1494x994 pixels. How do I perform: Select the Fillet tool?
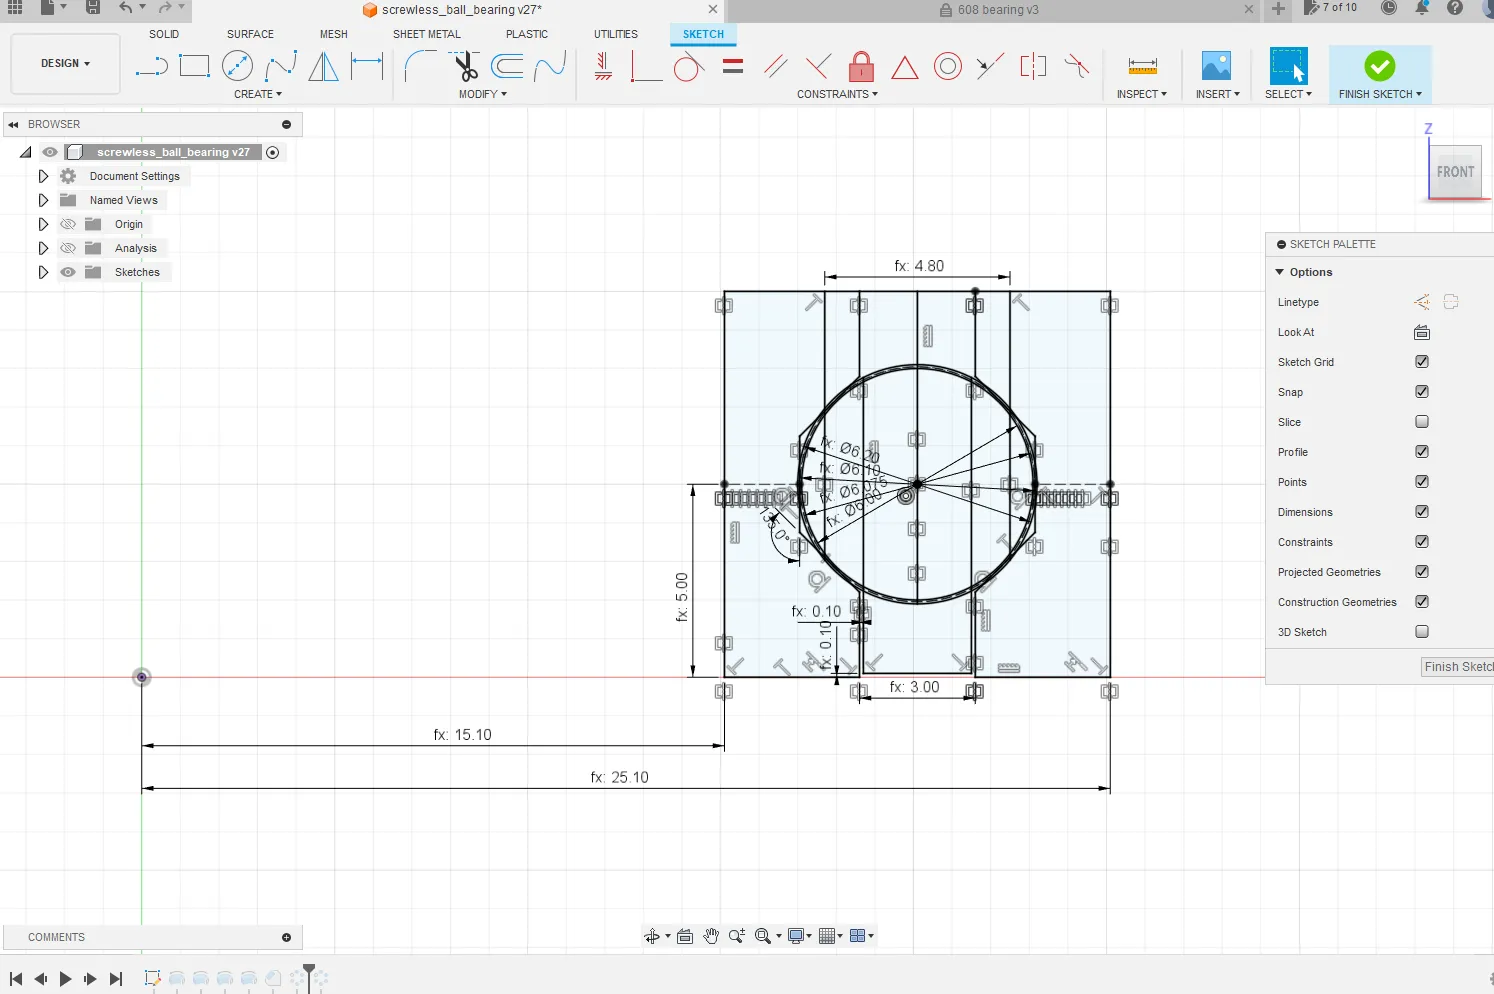coord(420,67)
